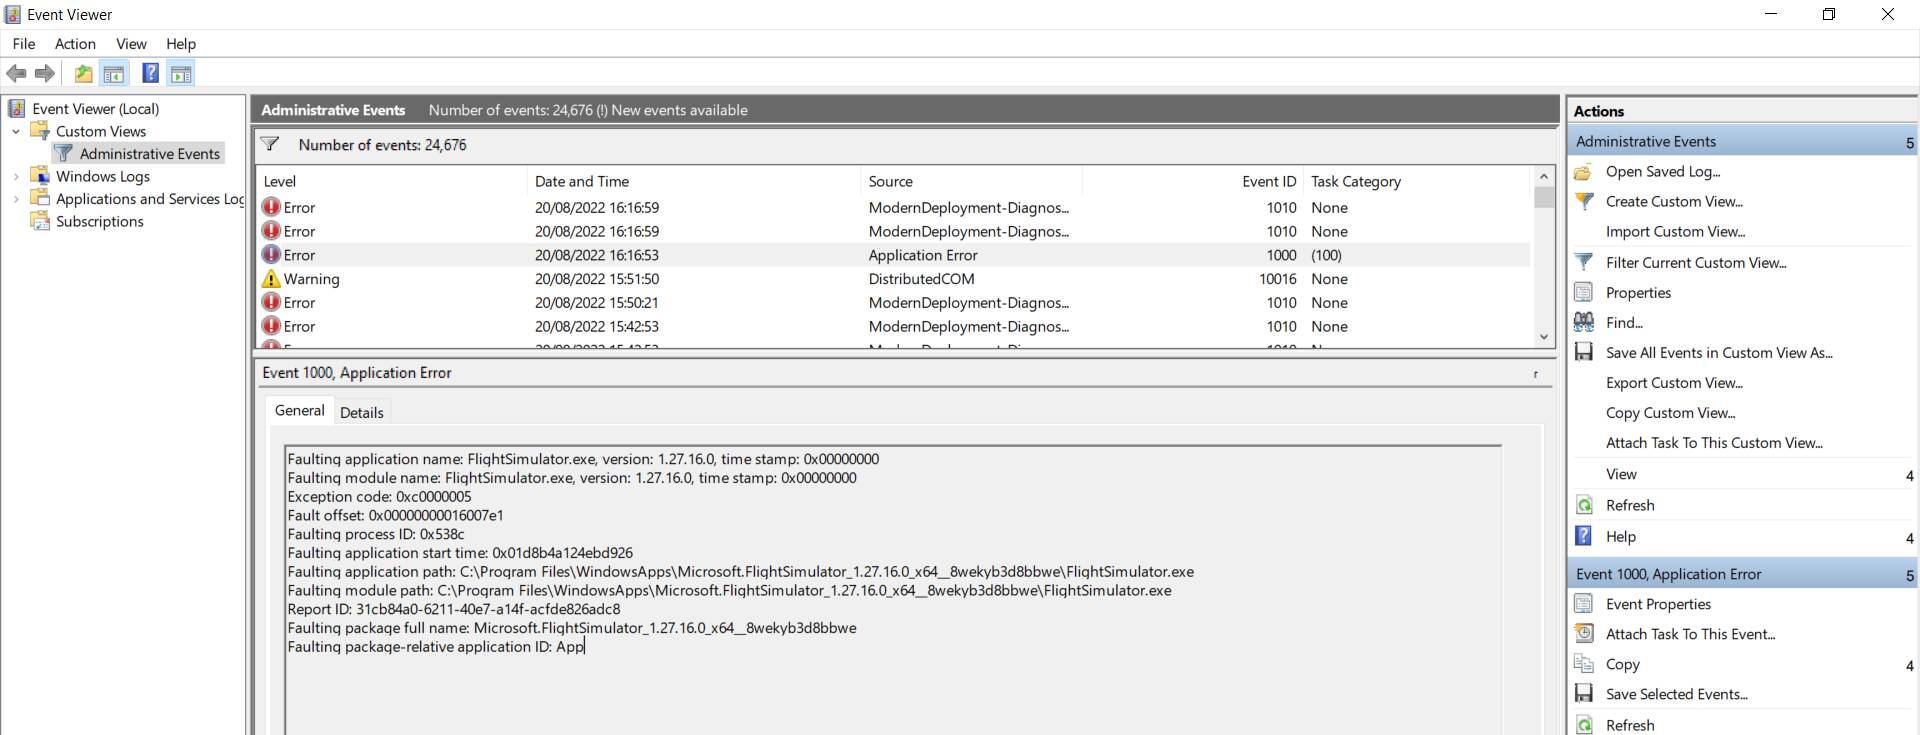Viewport: 1920px width, 735px height.
Task: Click the Find action with binoculars icon
Action: 1624,323
